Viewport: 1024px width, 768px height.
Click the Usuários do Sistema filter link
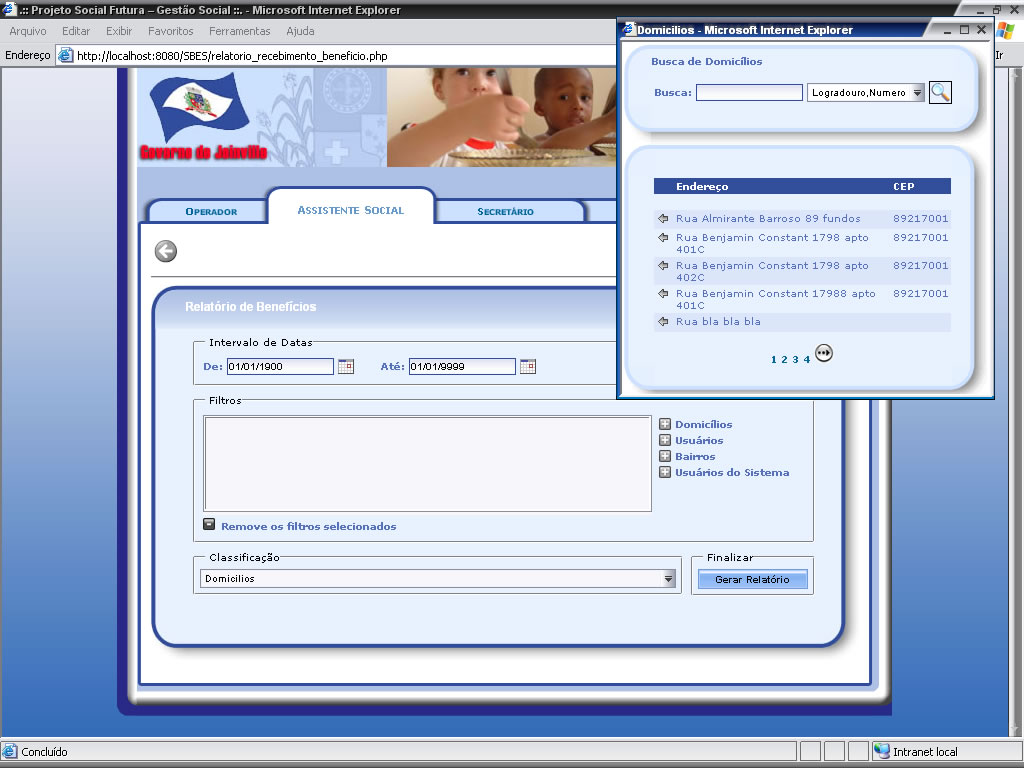732,473
